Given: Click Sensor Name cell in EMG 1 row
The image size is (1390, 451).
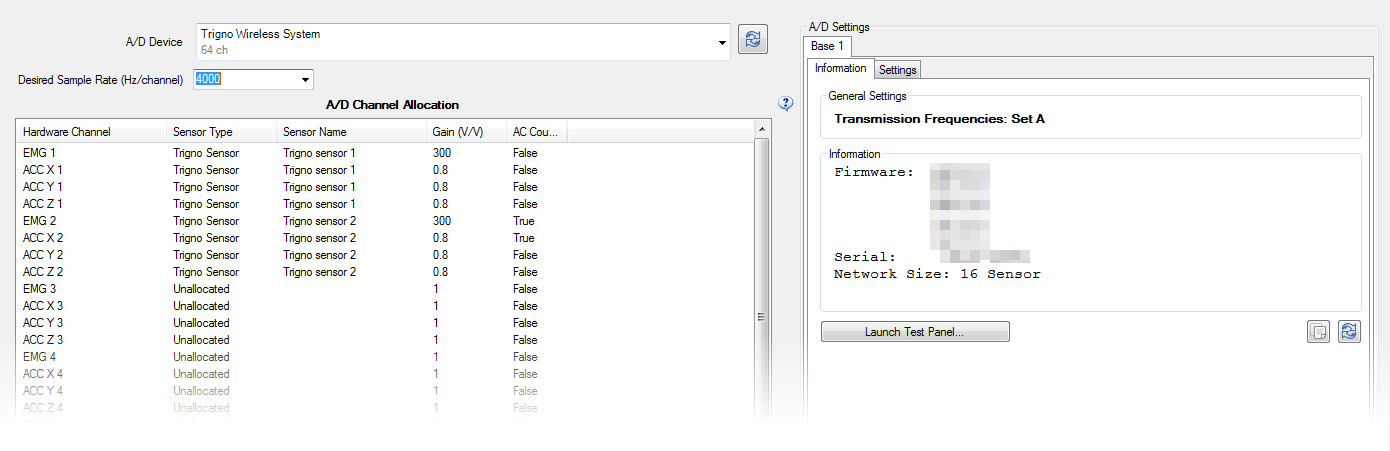Looking at the screenshot, I should click(319, 152).
